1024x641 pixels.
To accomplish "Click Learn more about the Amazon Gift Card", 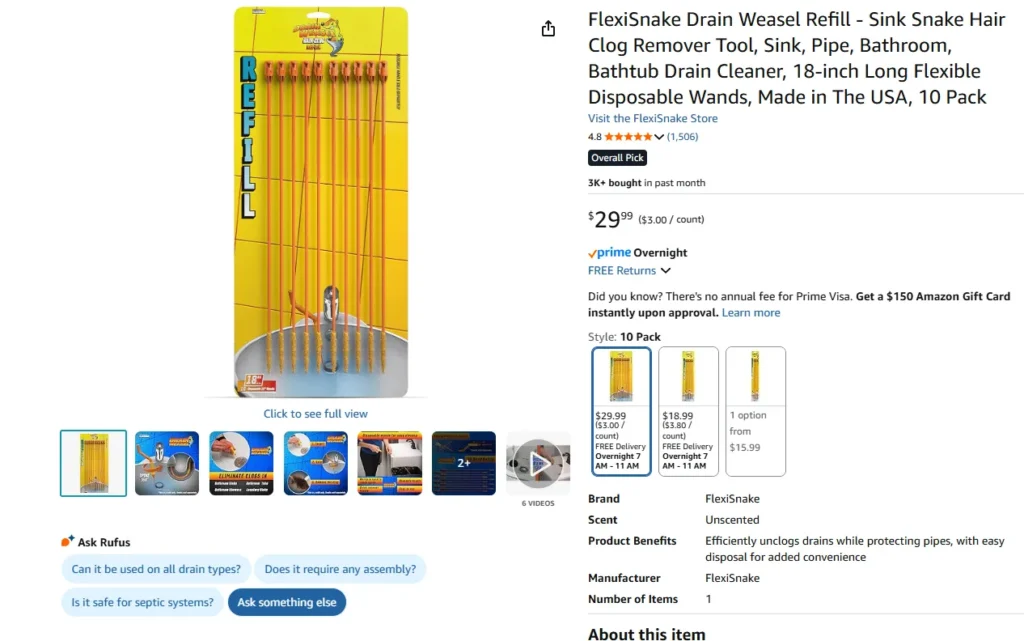I will pos(751,312).
